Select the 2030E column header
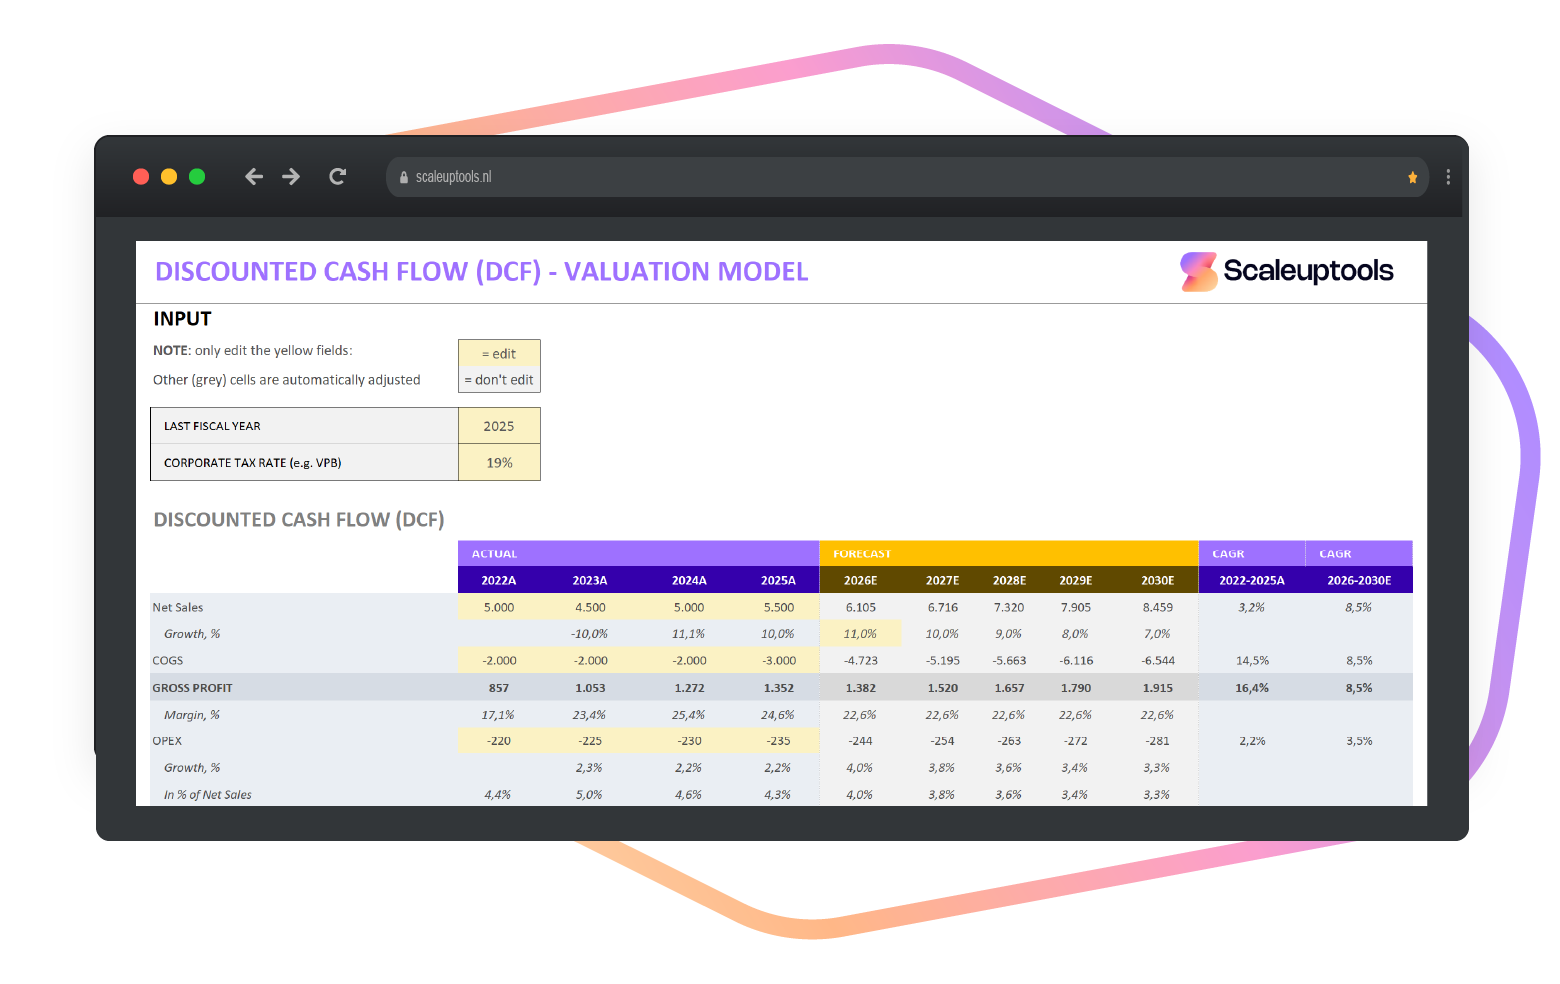1560x984 pixels. click(1156, 580)
